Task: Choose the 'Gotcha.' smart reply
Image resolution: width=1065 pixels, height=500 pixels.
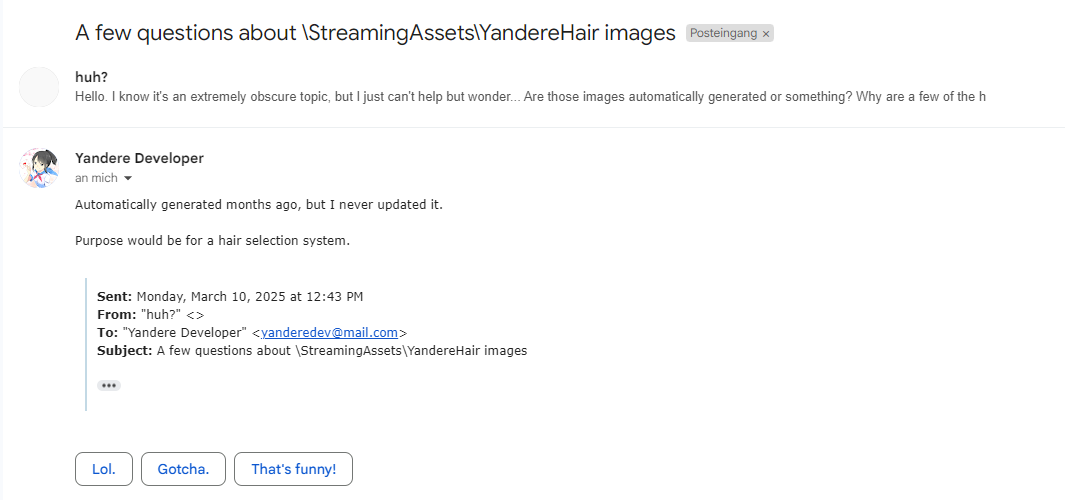Action: pos(183,469)
